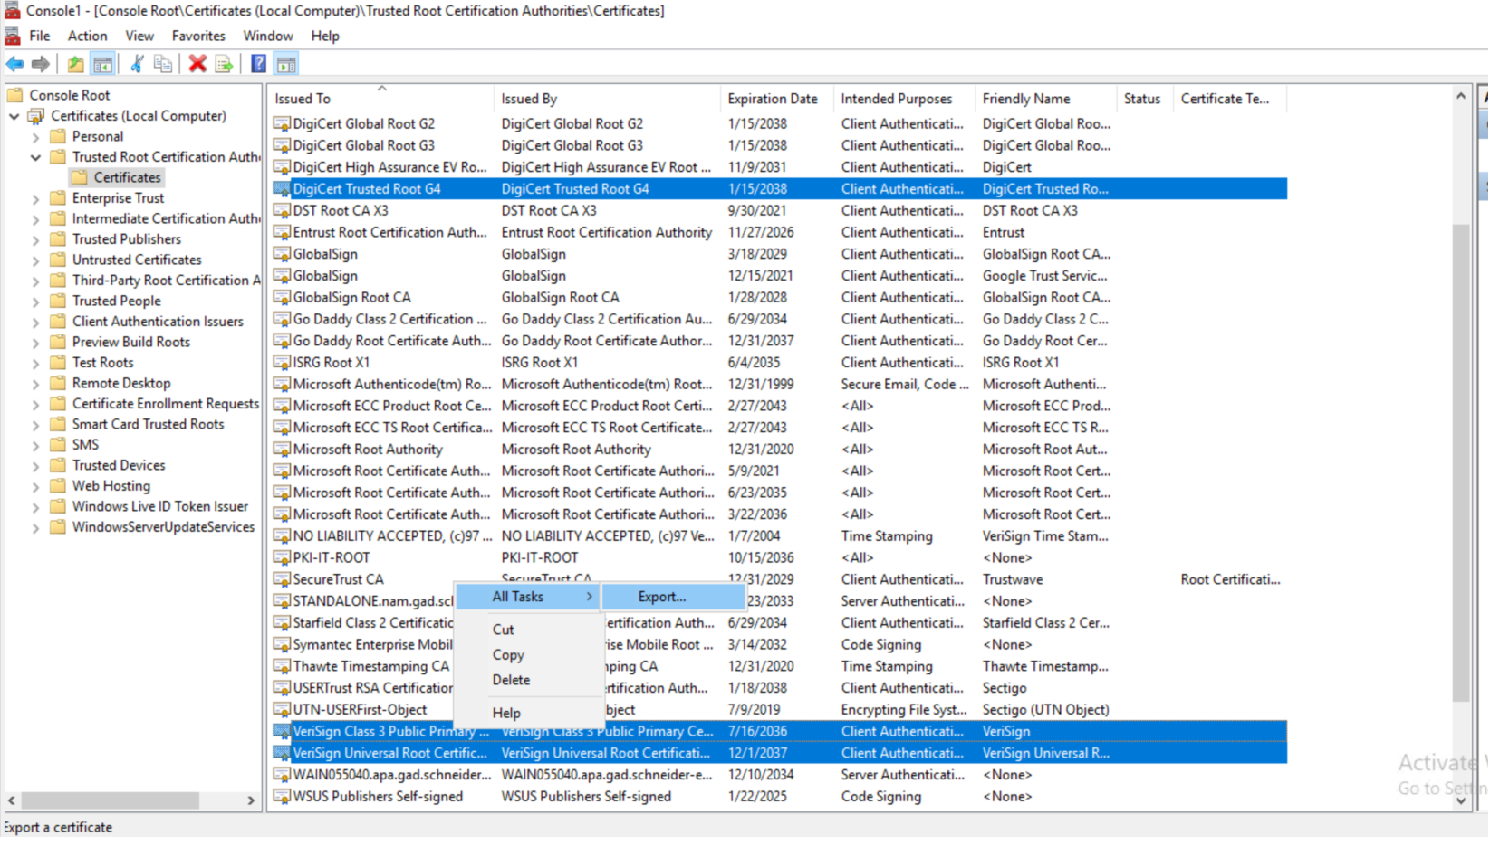Screen dimensions: 1488x842
Task: Click the folder icon next to SMS
Action: [x=57, y=445]
